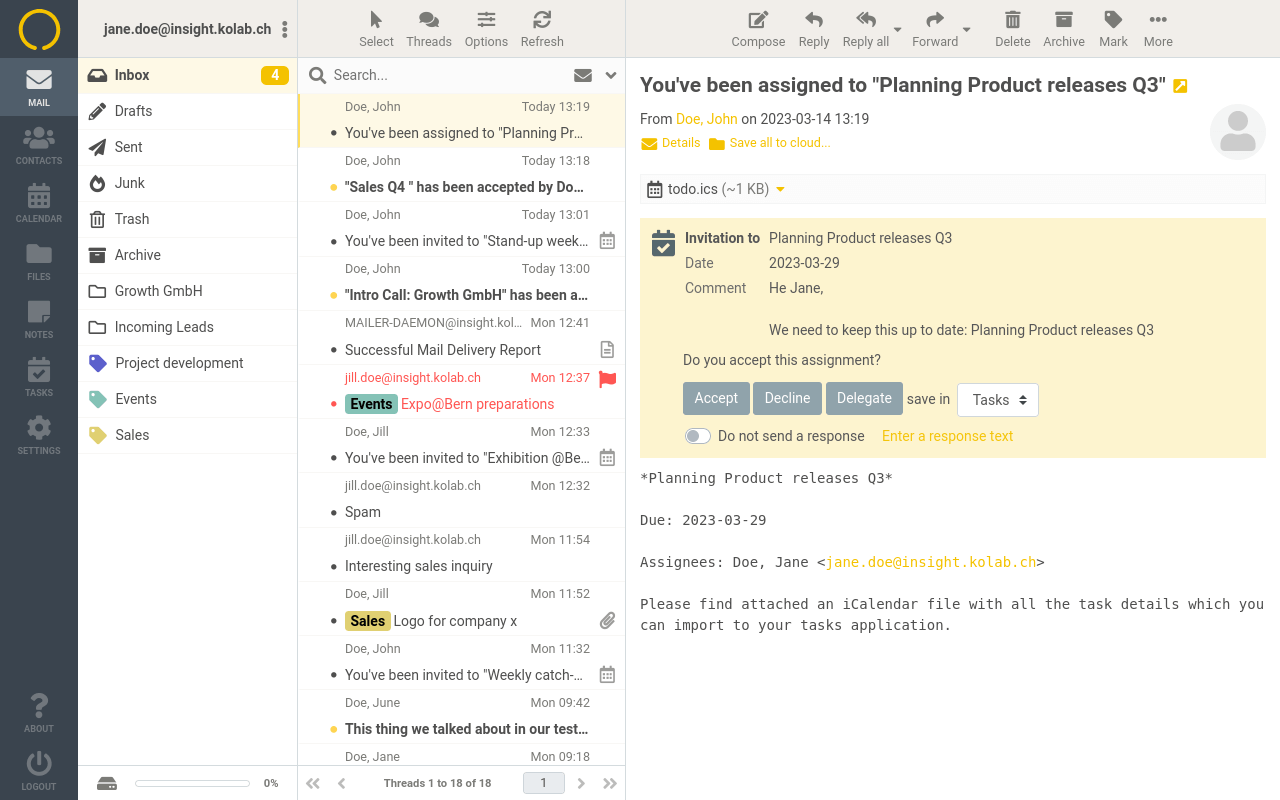Viewport: 1280px width, 800px height.
Task: Open the account options three-dot menu
Action: (285, 30)
